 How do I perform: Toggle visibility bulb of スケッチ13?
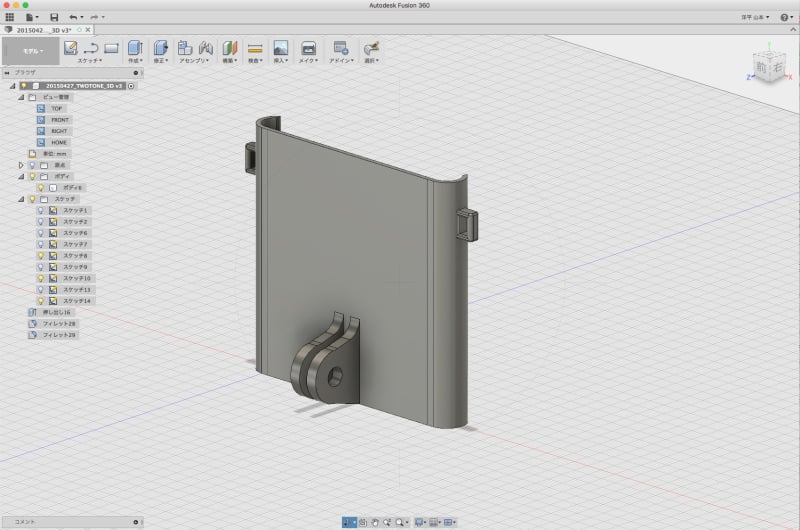click(x=41, y=290)
